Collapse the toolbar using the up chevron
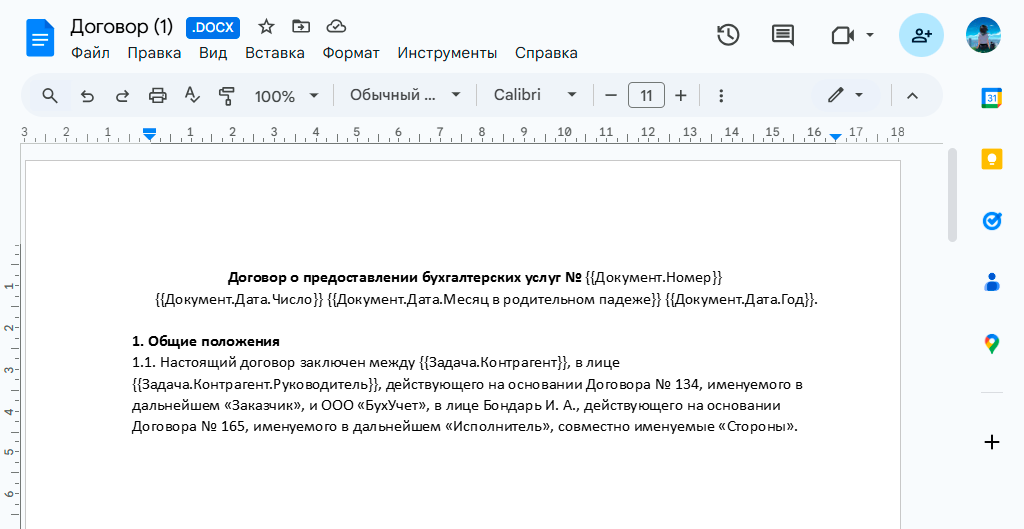Screen dimensions: 1024x529 pos(912,95)
